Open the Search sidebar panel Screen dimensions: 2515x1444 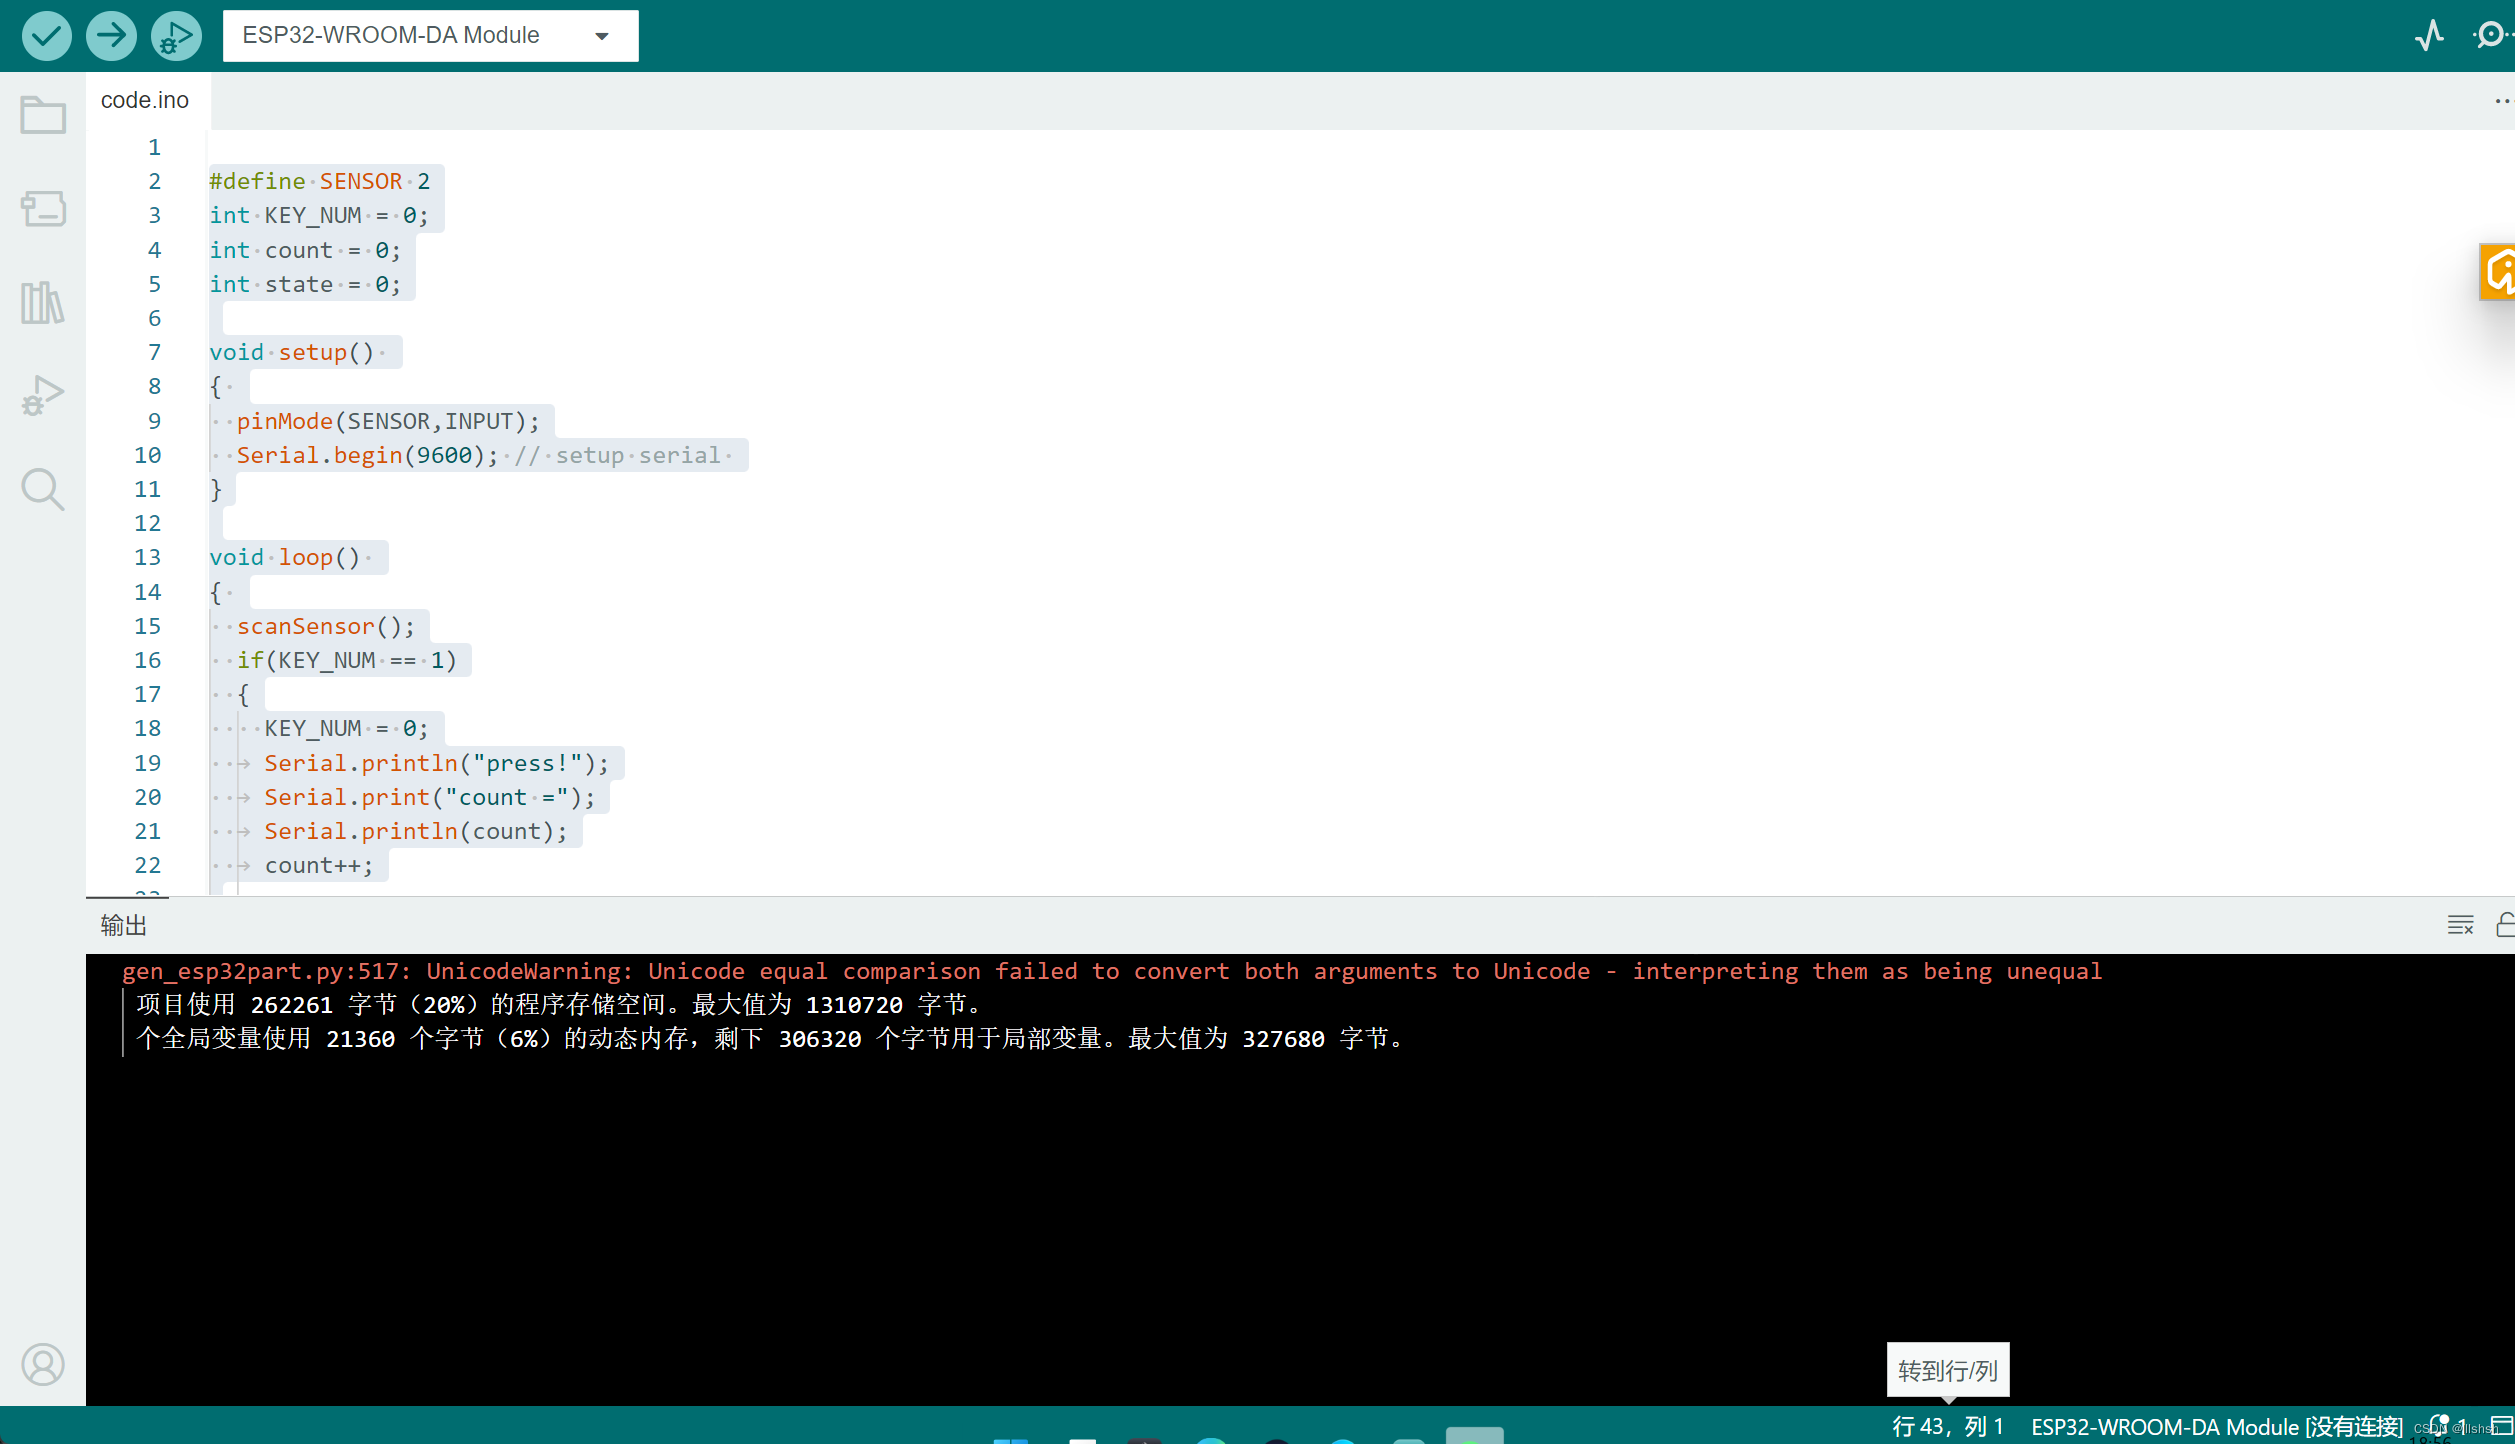click(x=43, y=490)
